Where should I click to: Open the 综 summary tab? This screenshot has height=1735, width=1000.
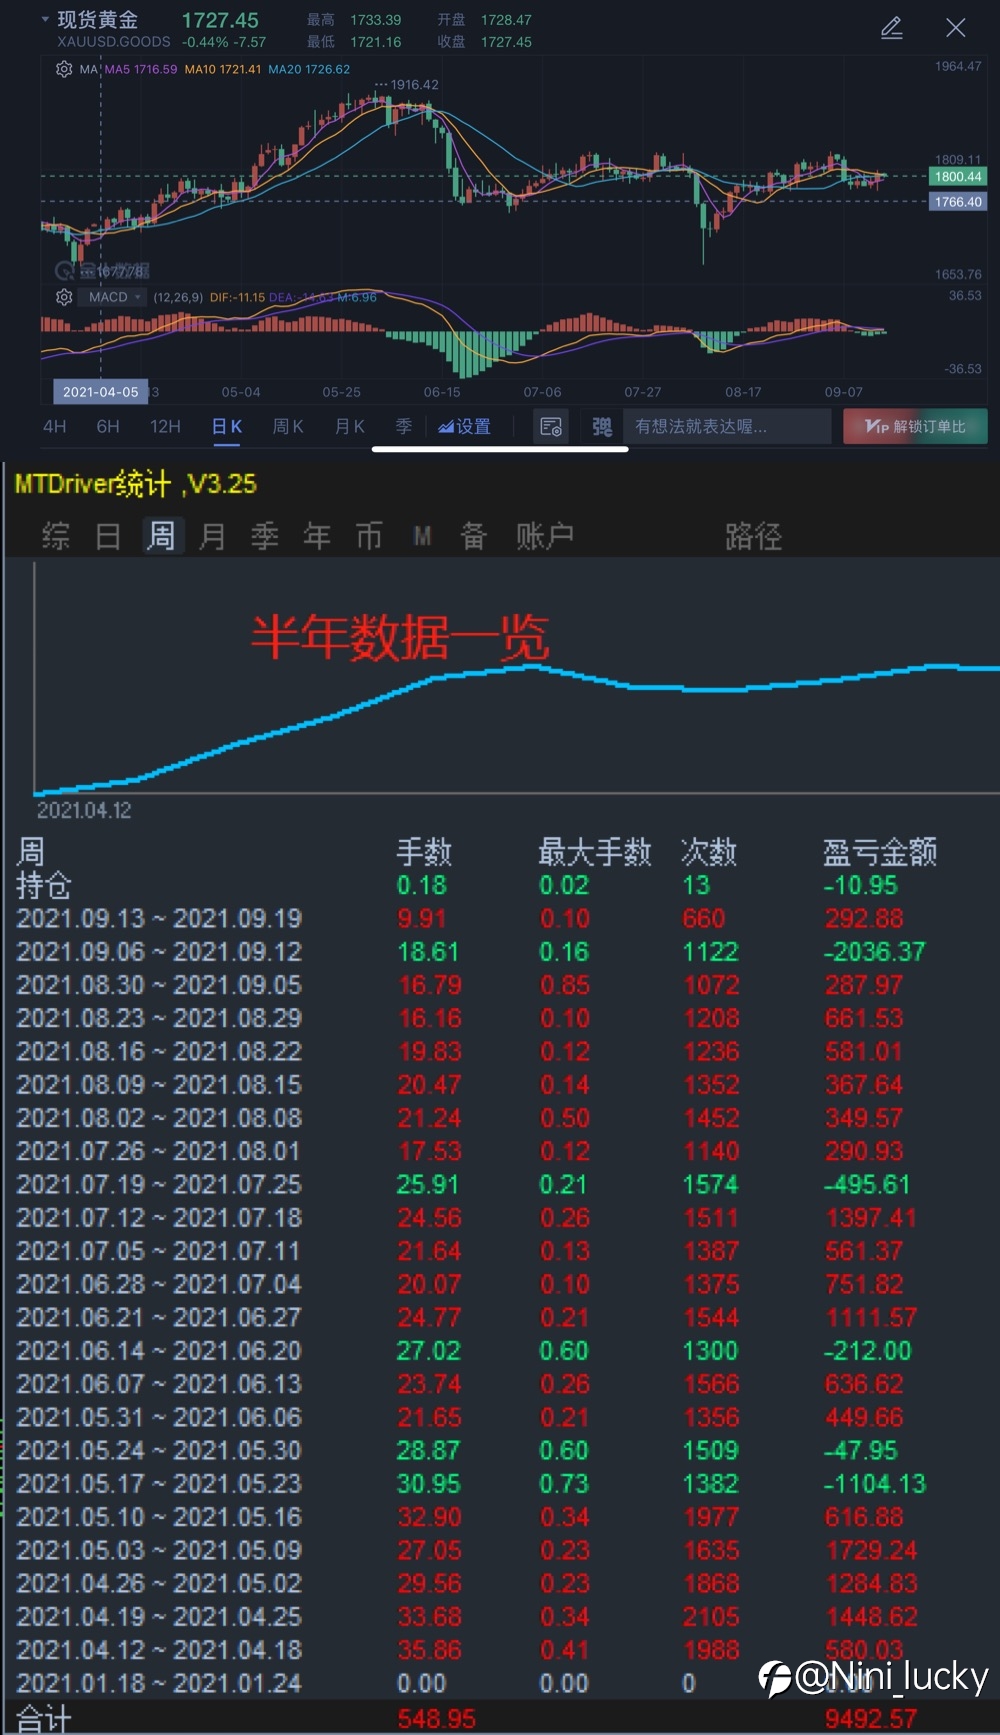[x=56, y=537]
